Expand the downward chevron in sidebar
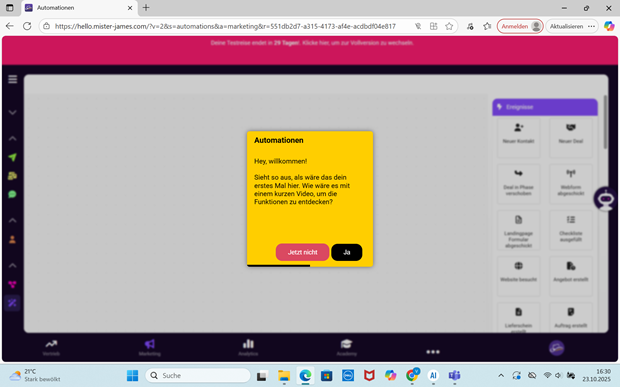620x387 pixels. 13,112
